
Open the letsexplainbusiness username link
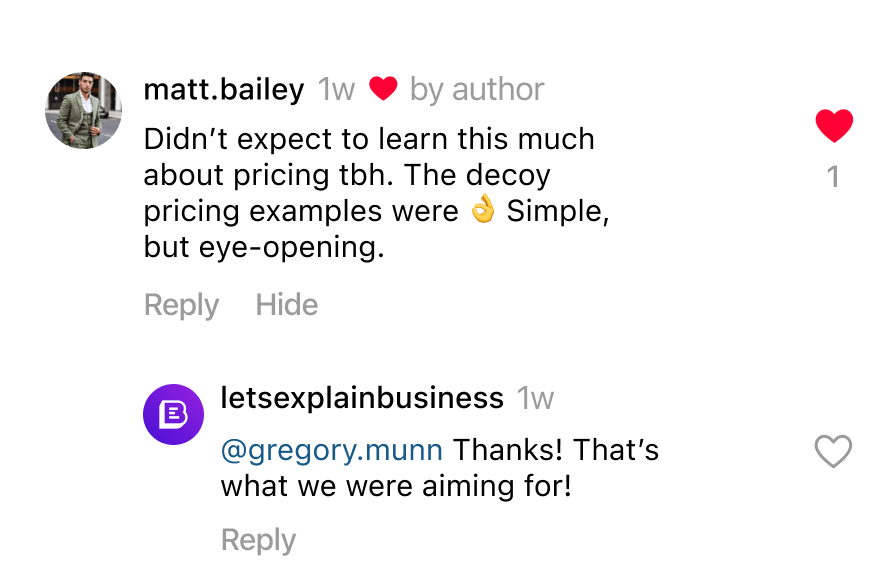tap(361, 398)
